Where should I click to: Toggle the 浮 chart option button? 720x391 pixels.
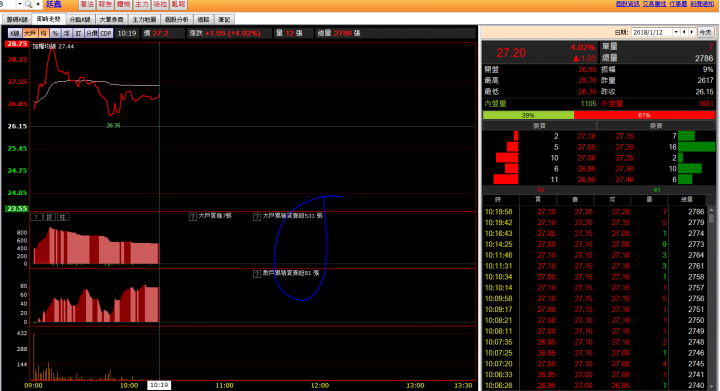click(67, 33)
